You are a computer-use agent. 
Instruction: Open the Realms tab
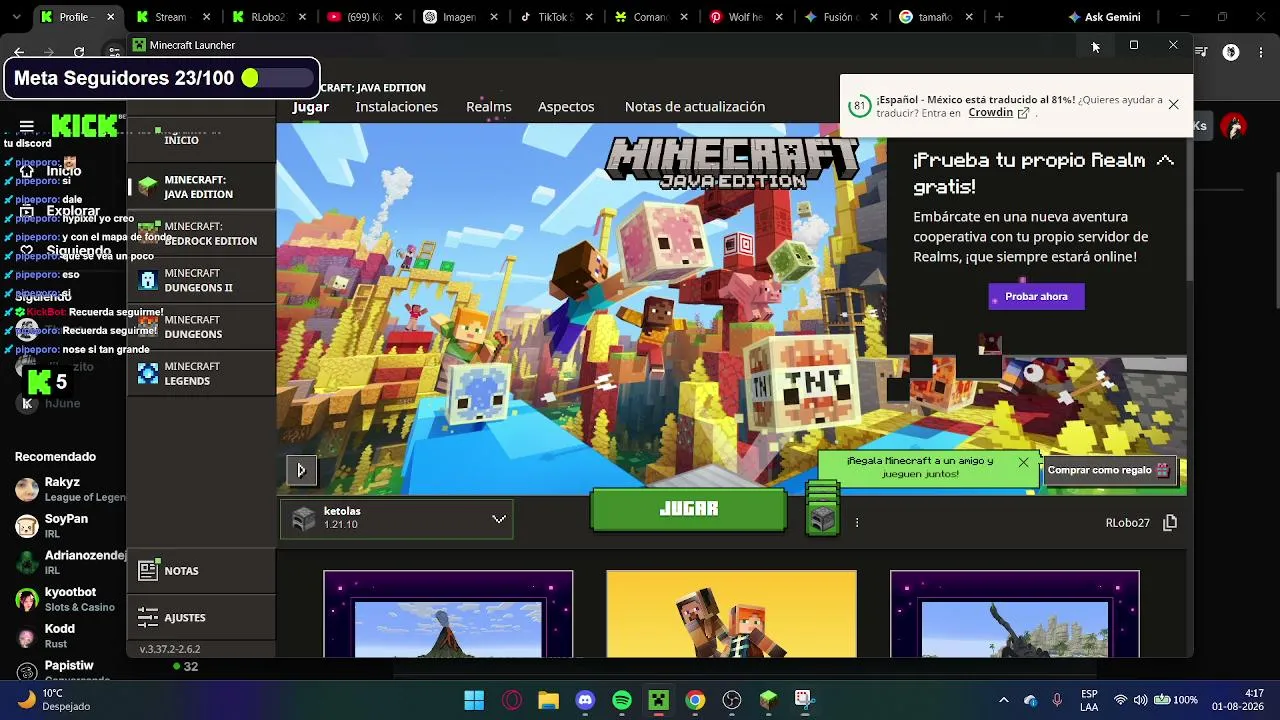point(489,107)
